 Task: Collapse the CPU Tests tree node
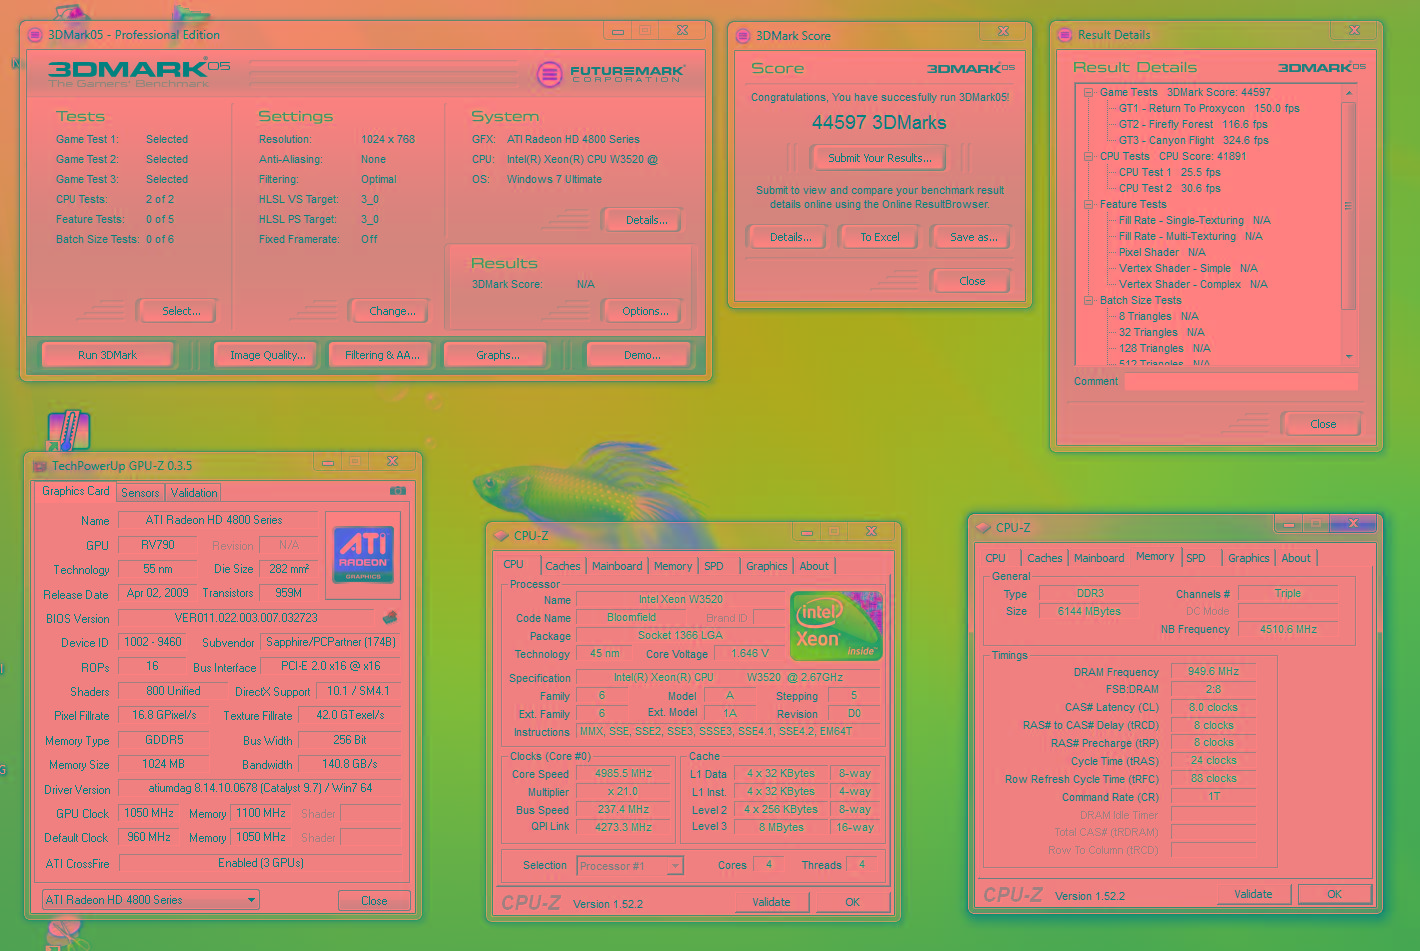click(1088, 156)
